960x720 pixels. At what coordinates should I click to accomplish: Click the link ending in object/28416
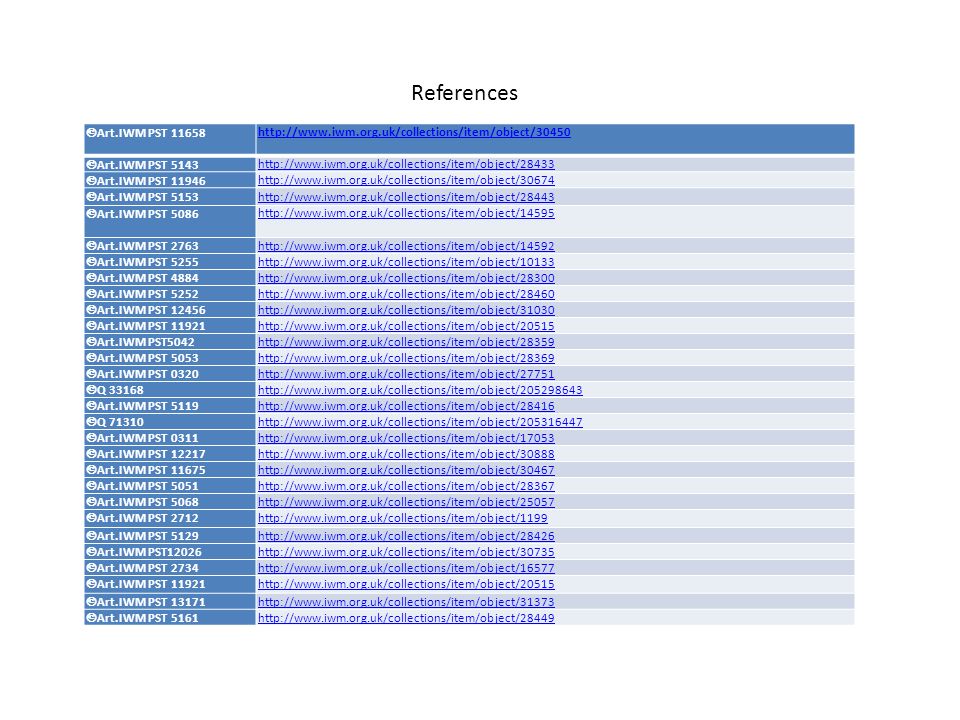click(x=406, y=406)
